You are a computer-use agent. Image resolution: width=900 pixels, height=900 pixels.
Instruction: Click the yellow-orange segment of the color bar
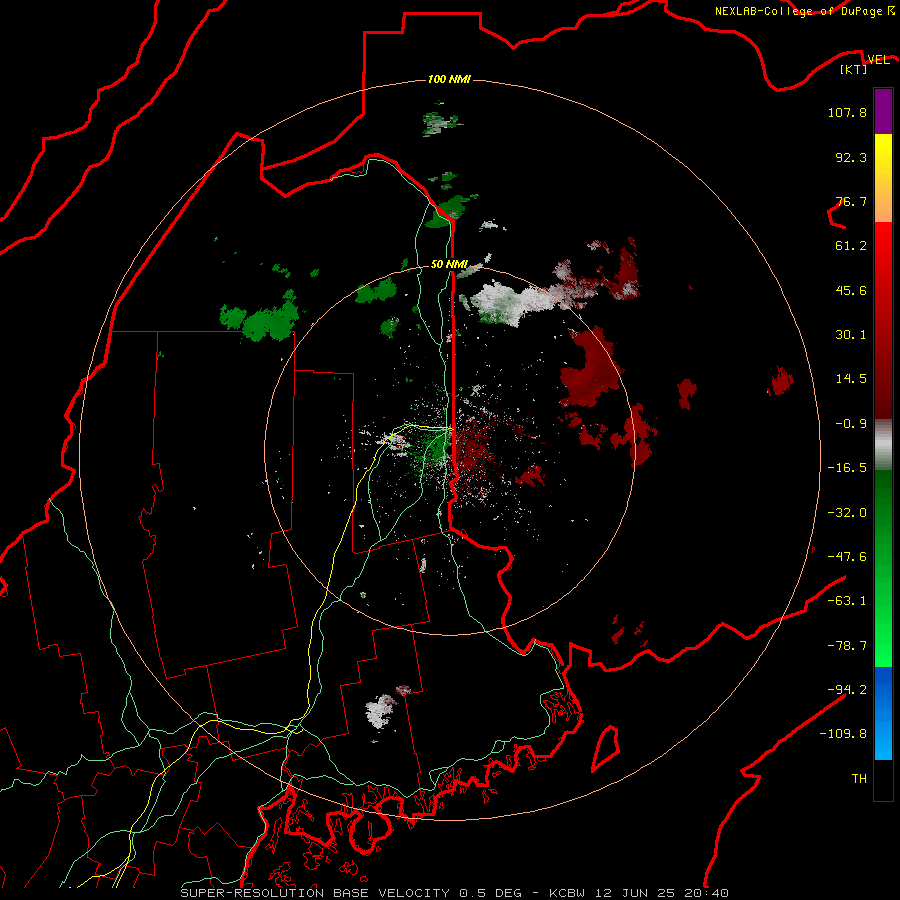883,178
